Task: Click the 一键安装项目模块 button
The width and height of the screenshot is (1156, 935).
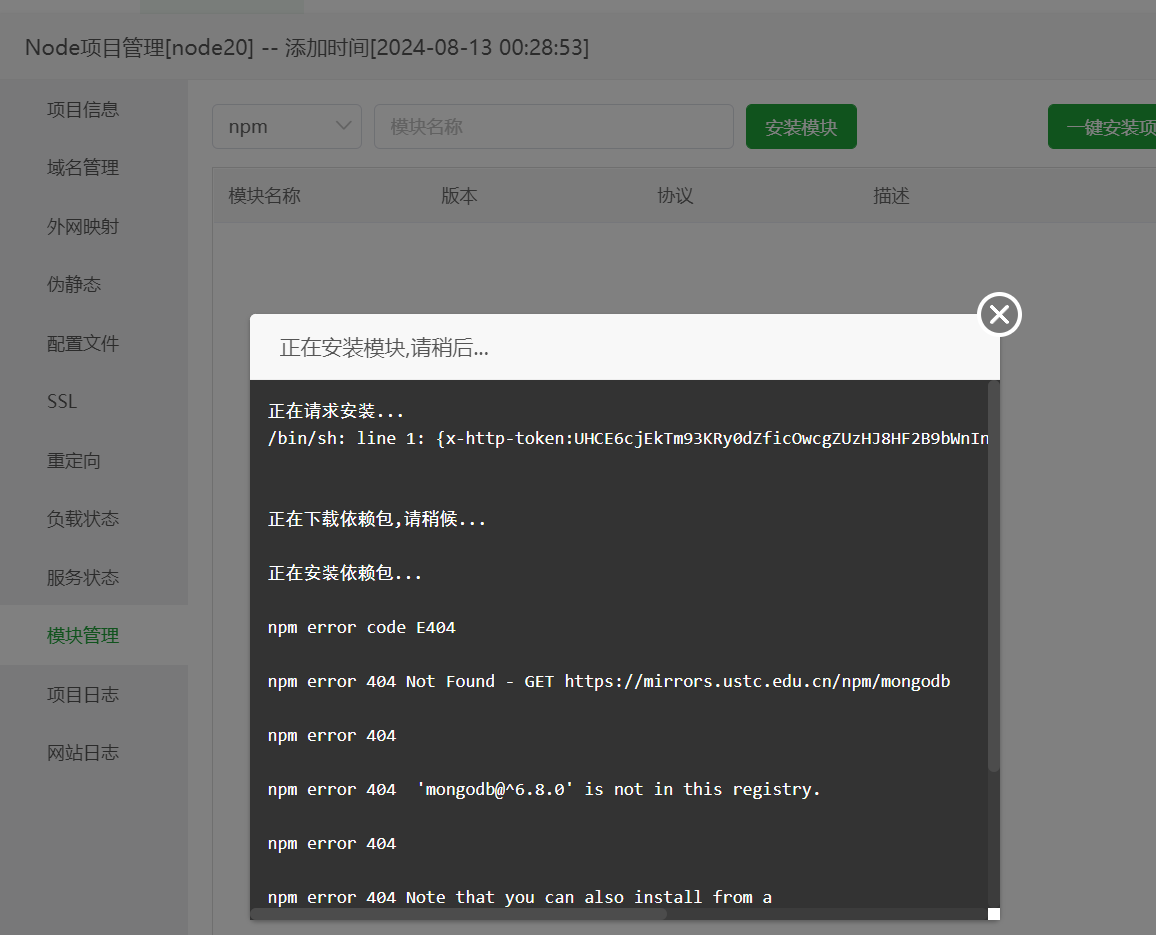Action: 1102,127
